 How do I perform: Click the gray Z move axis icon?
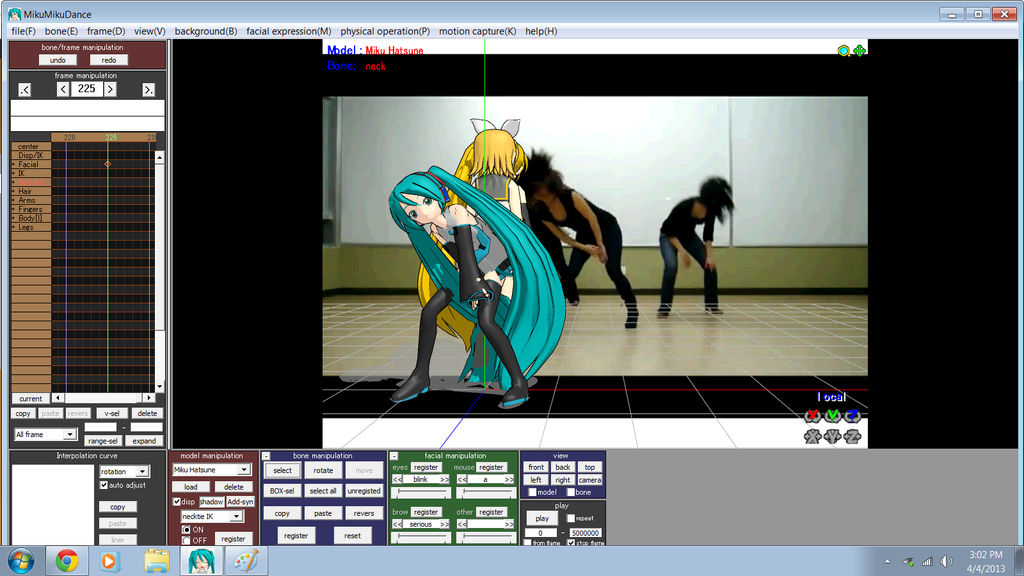coord(852,436)
